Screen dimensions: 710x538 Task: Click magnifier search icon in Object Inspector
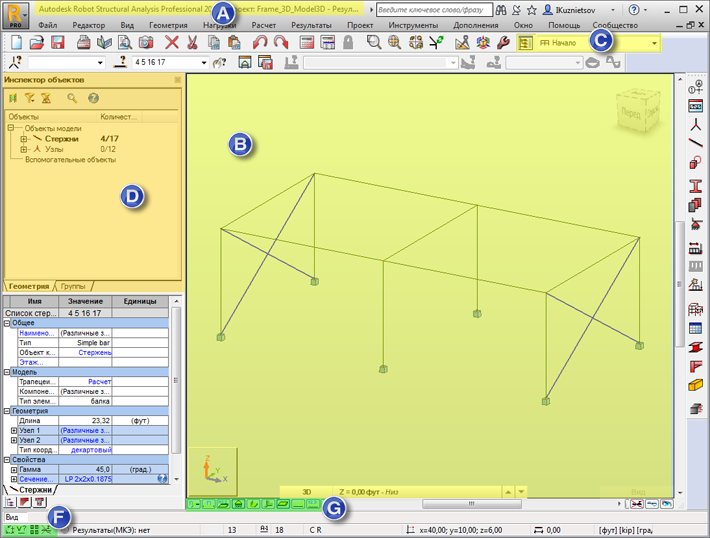point(72,98)
